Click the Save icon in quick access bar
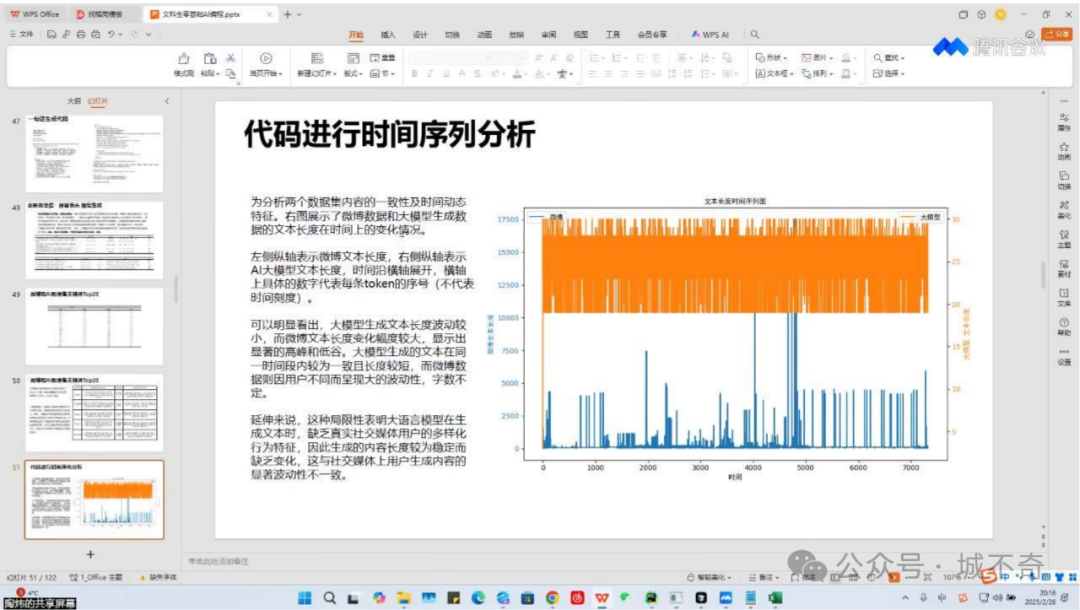This screenshot has width=1080, height=610. [52, 34]
